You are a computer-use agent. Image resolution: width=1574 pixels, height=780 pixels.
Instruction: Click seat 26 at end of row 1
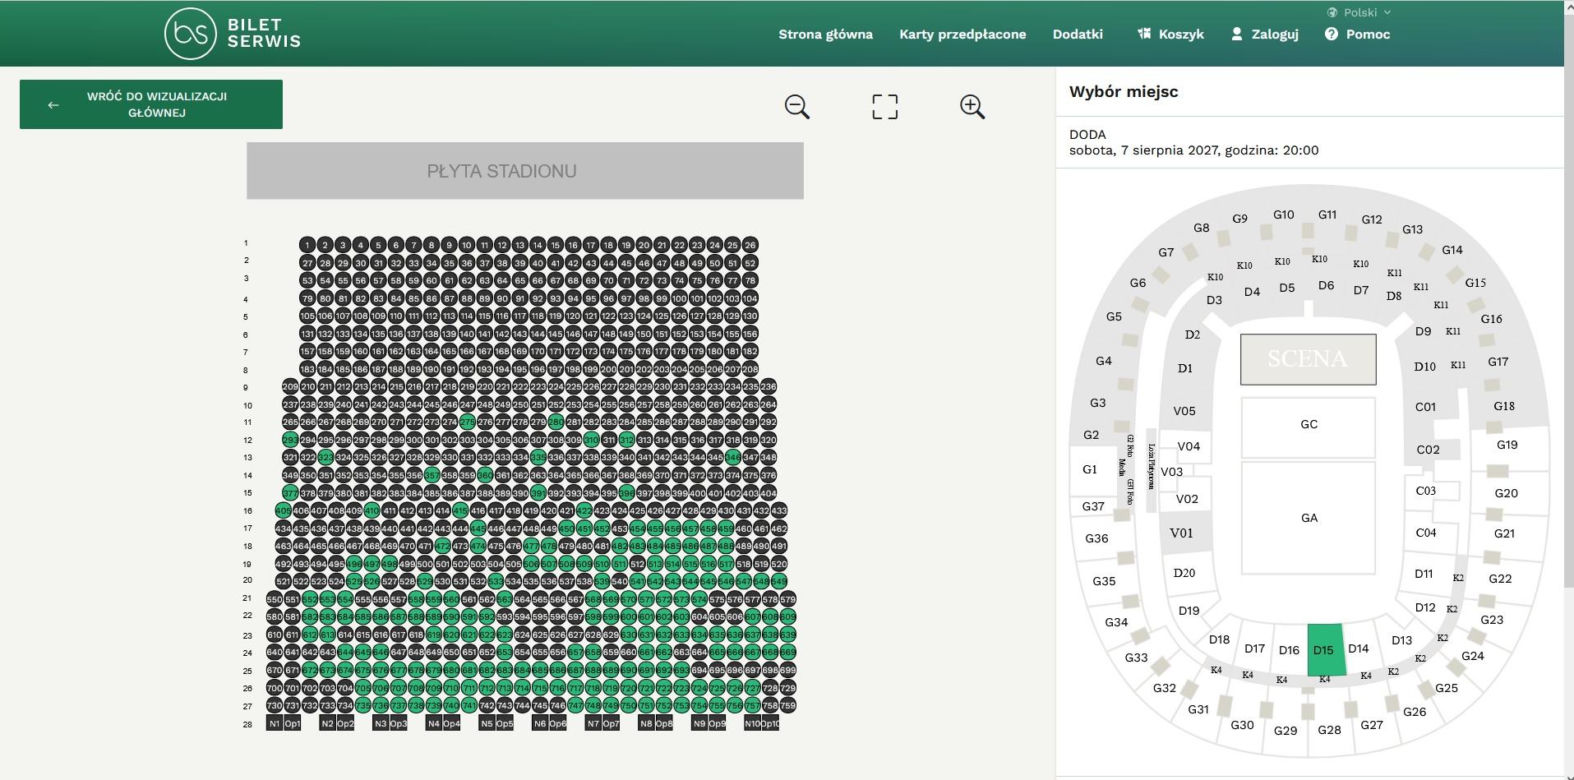pyautogui.click(x=750, y=245)
